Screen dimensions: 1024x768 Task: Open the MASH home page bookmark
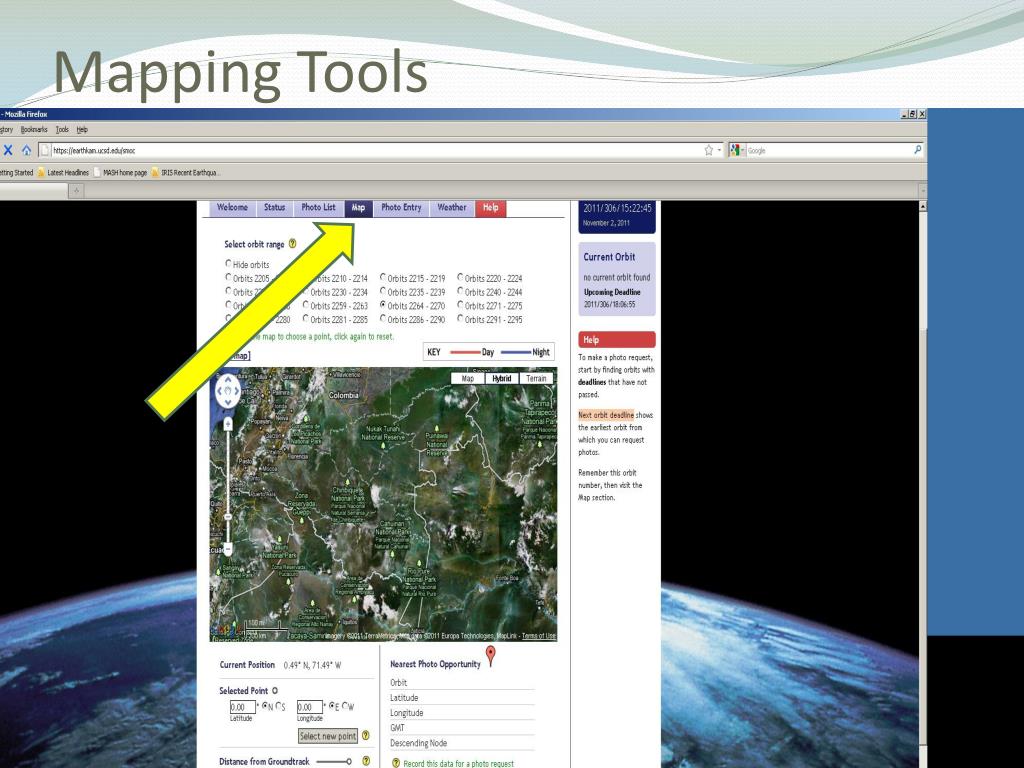120,172
